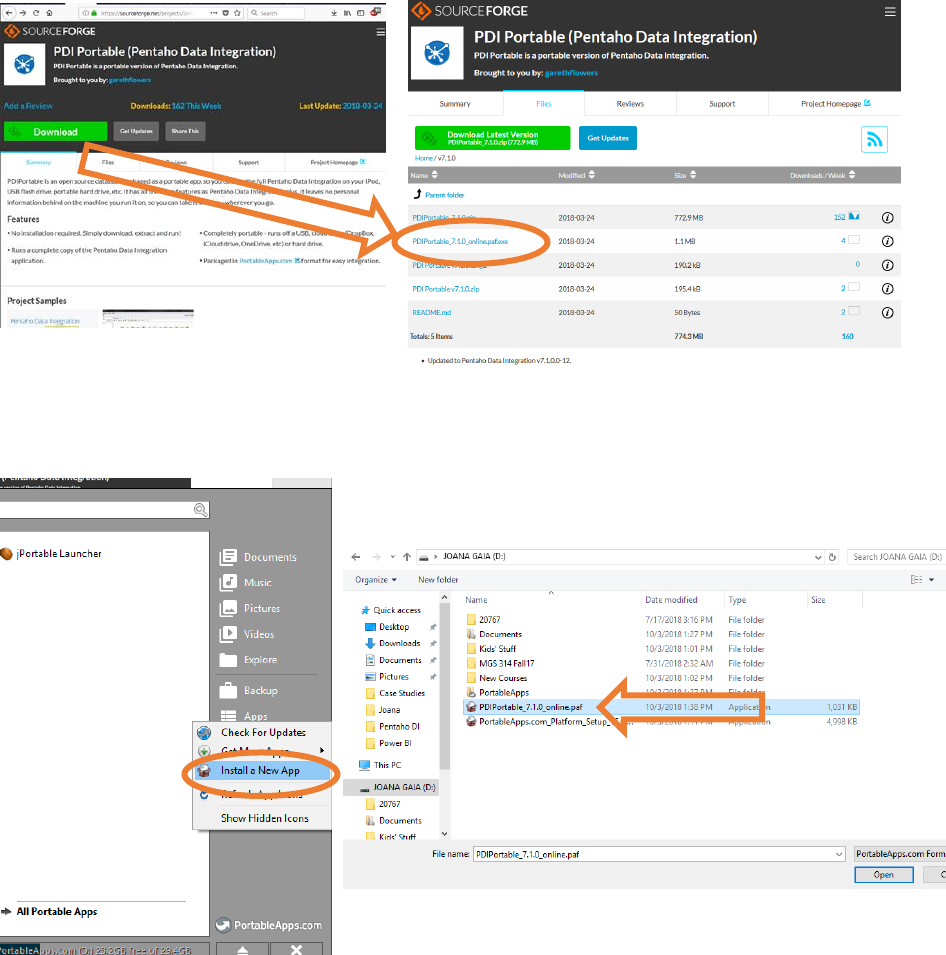Image resolution: width=946 pixels, height=955 pixels.
Task: Click the PortableApps menu search magnifier
Action: [200, 510]
